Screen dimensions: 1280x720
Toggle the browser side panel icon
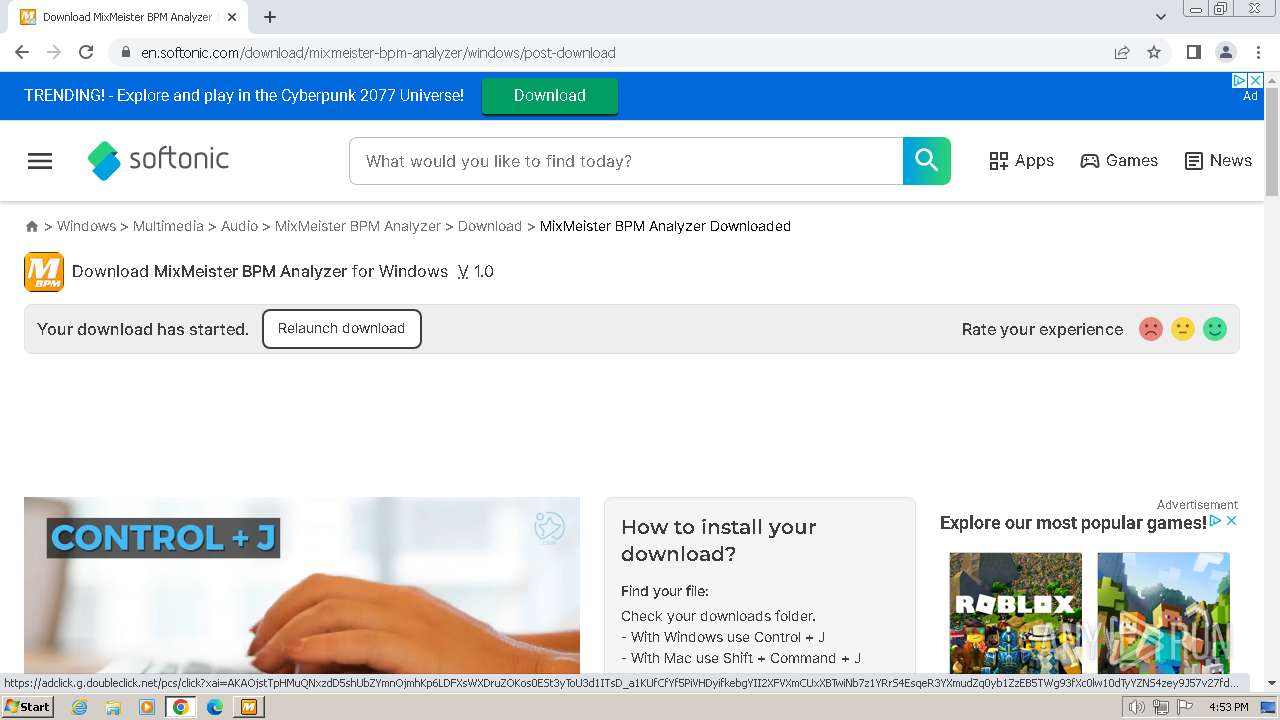(x=1194, y=52)
